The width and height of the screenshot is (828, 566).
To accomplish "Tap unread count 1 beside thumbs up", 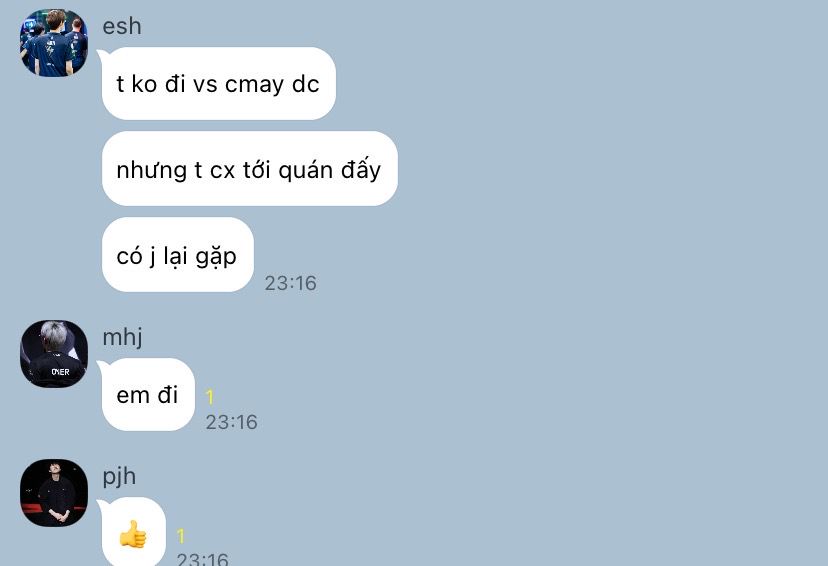I will pos(181,536).
